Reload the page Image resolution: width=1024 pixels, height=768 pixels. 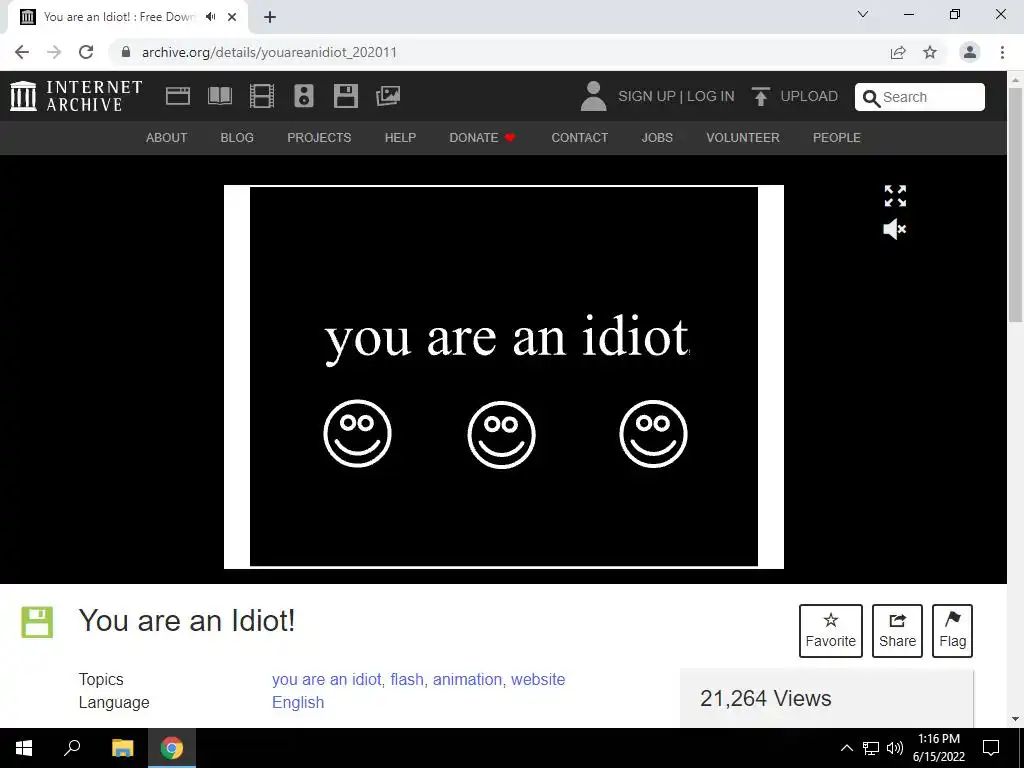click(86, 52)
